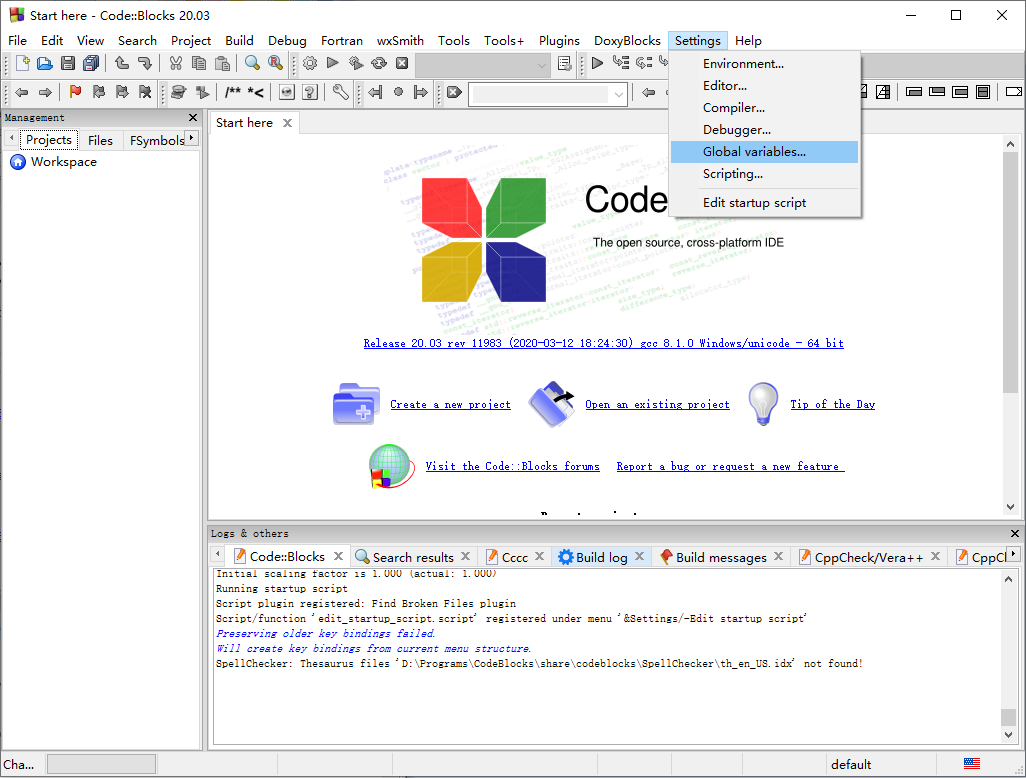Click the Rebuild cycle arrows icon
This screenshot has width=1026, height=778.
pos(379,63)
